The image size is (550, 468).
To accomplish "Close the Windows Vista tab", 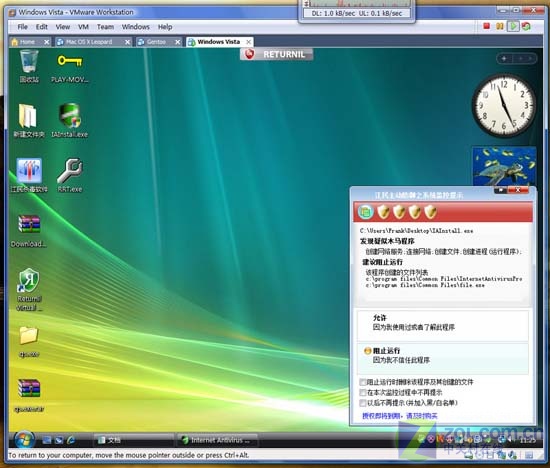I will [x=249, y=42].
